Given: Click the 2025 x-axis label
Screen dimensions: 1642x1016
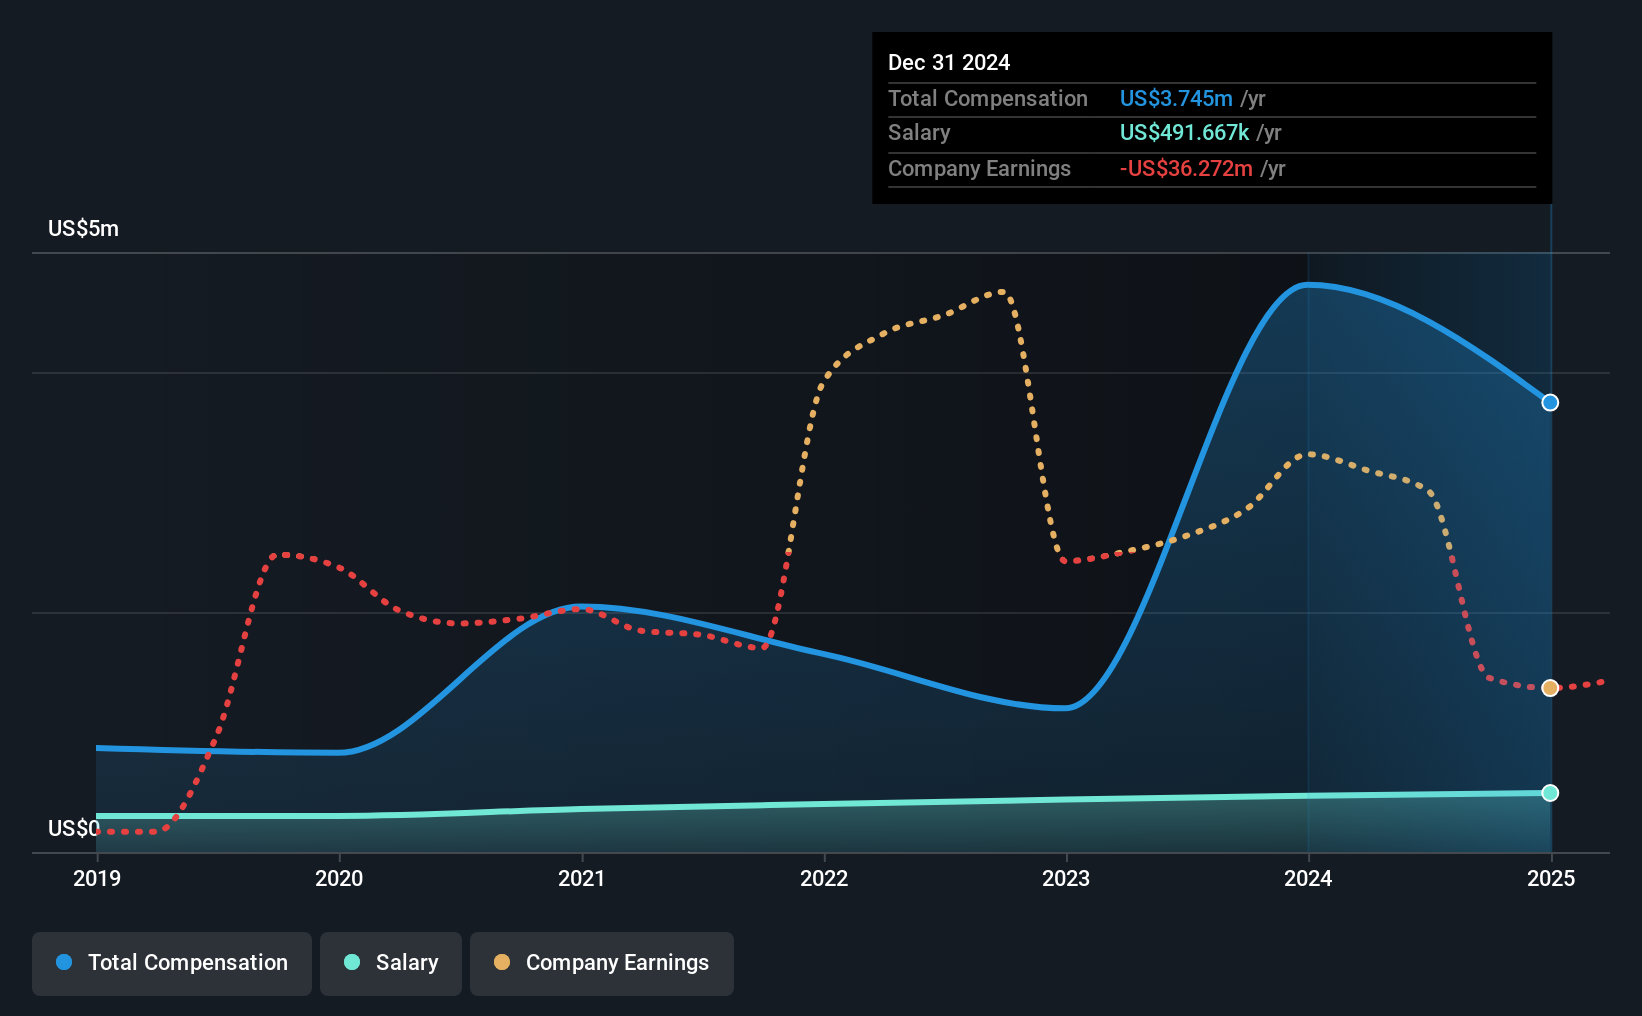Looking at the screenshot, I should [1551, 878].
